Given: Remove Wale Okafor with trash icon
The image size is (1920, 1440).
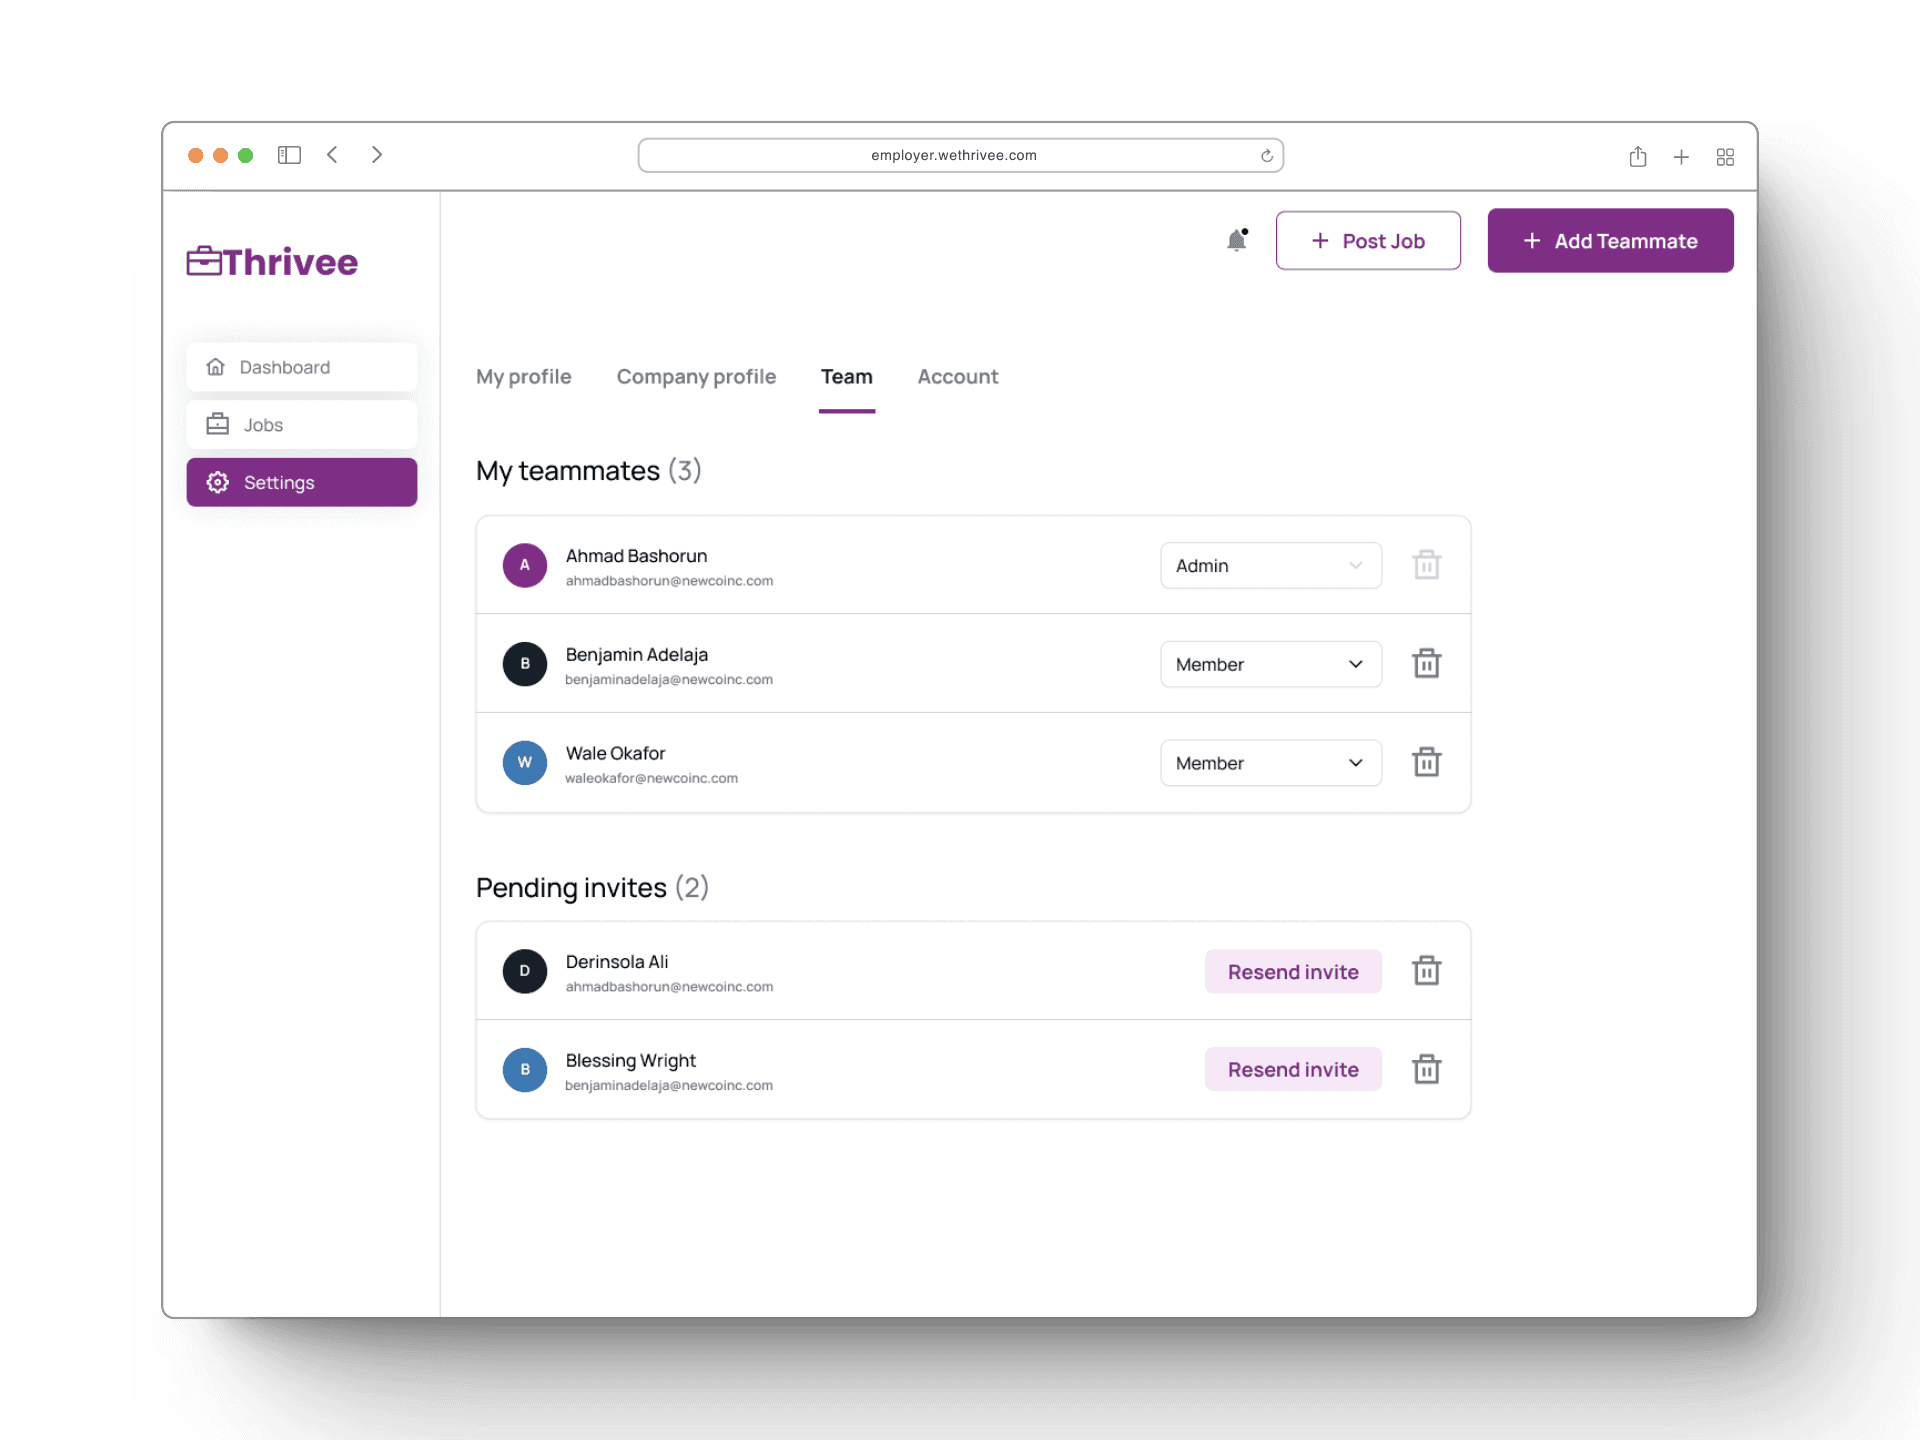Looking at the screenshot, I should coord(1426,762).
